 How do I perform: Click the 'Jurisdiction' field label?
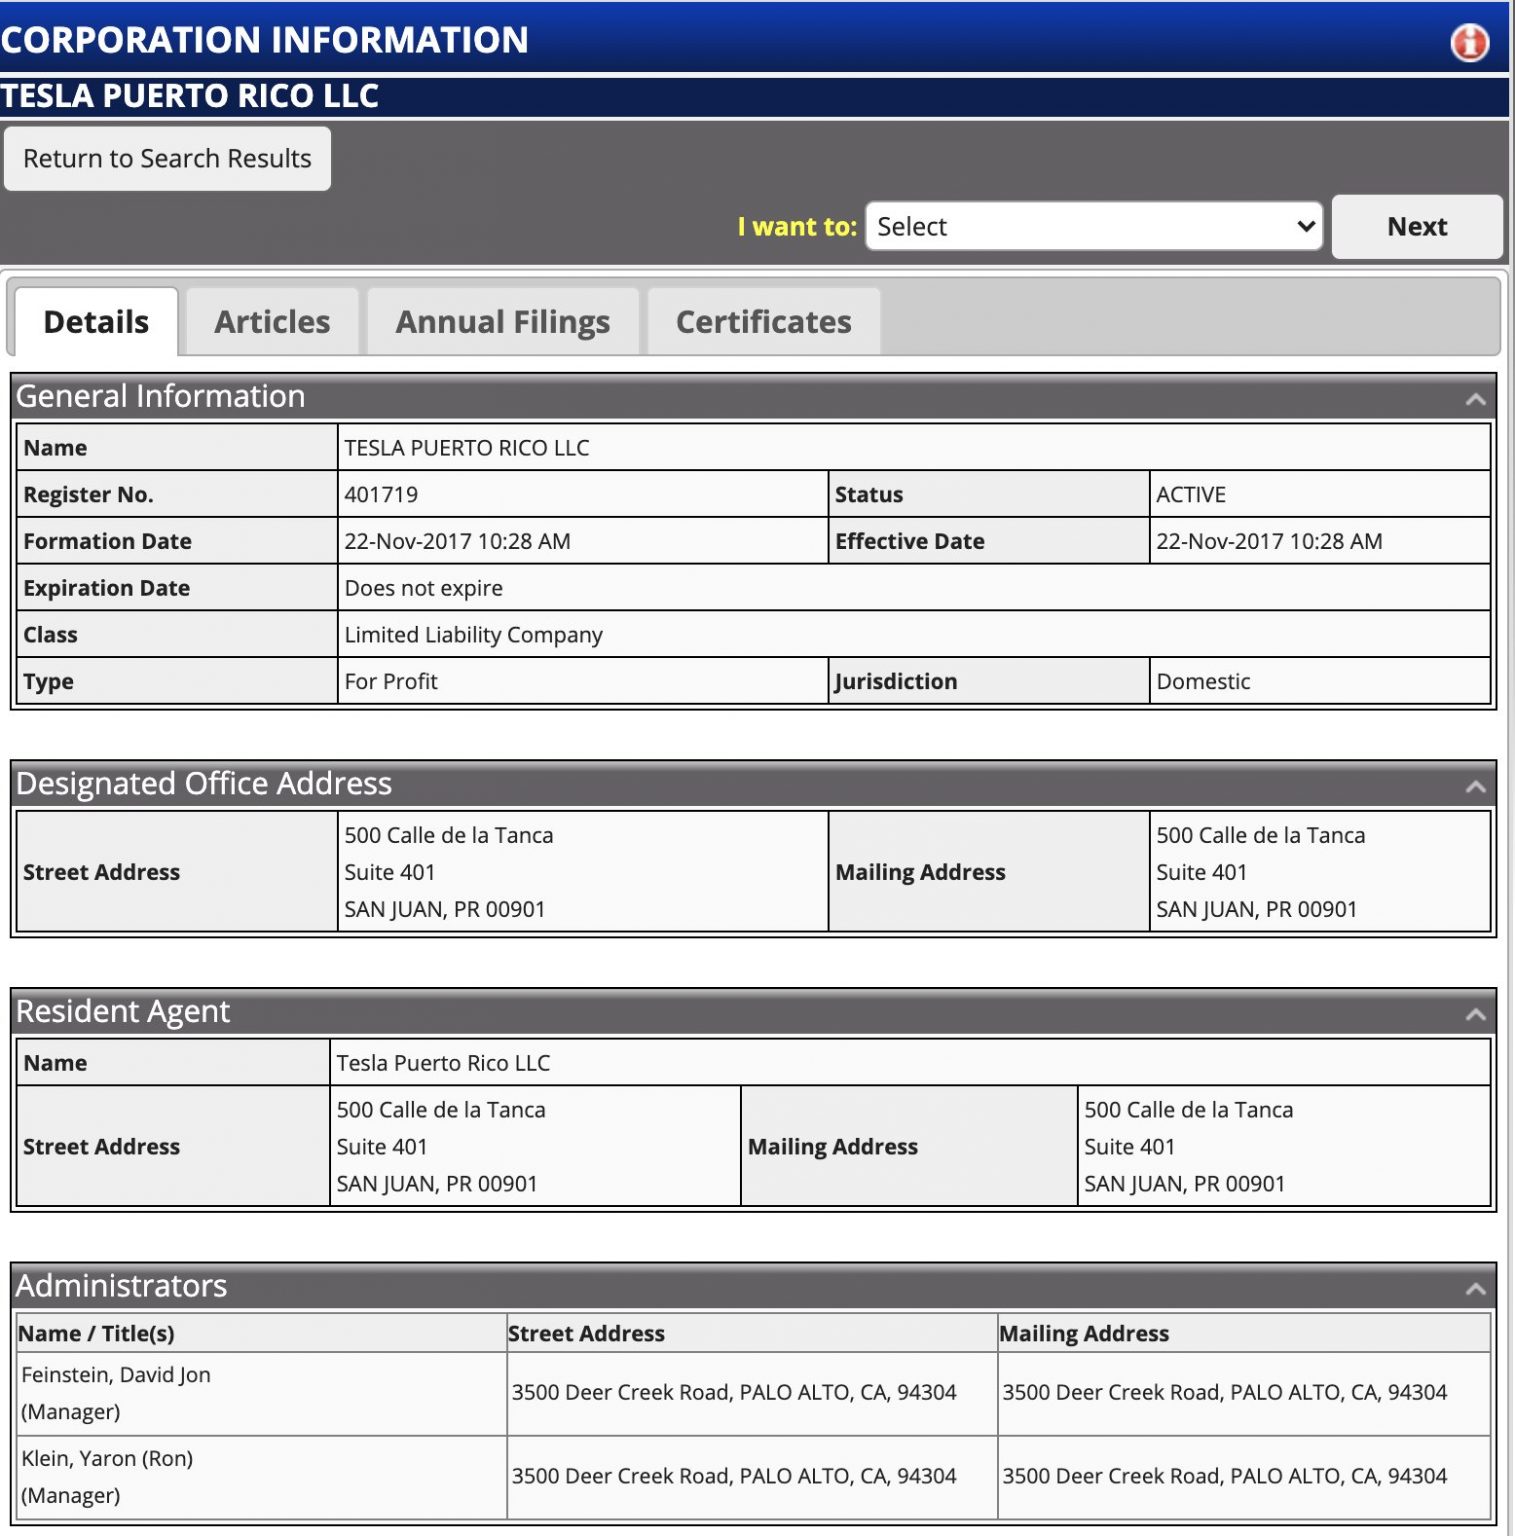coord(896,681)
